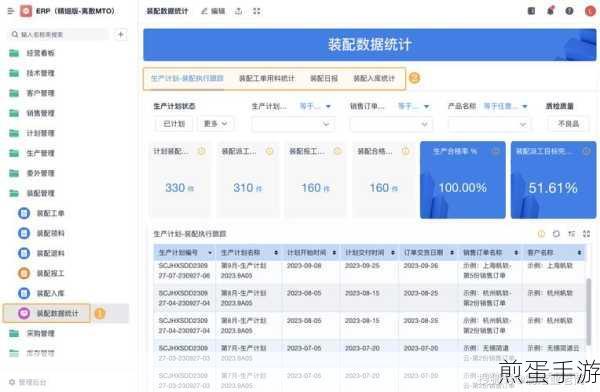Image resolution: width=600 pixels, height=392 pixels.
Task: Click info icon on 160 件 装配报工 card
Action: (x=338, y=151)
